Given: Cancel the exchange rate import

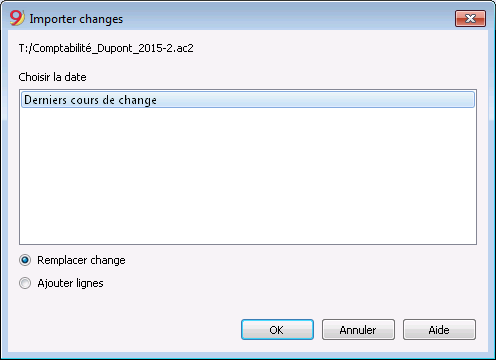Looking at the screenshot, I should [358, 330].
